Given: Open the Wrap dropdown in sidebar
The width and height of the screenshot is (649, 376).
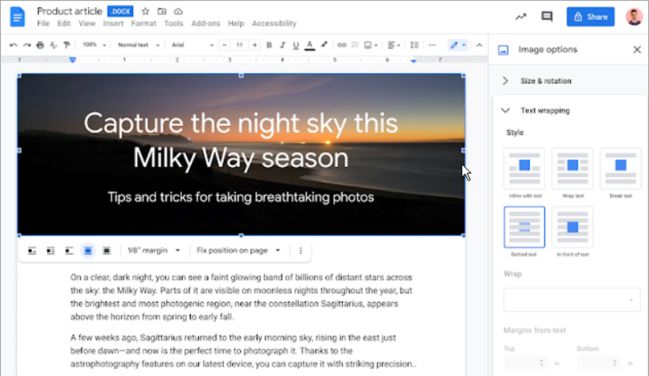Looking at the screenshot, I should coord(572,299).
